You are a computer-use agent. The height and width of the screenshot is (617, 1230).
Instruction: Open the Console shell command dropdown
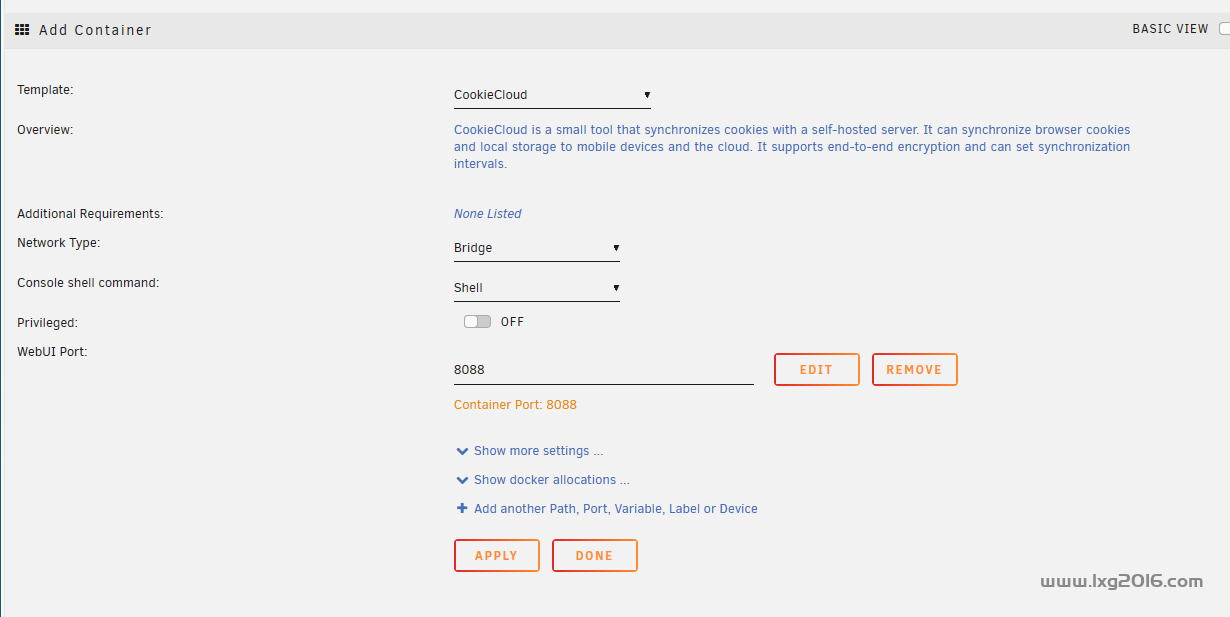[537, 288]
